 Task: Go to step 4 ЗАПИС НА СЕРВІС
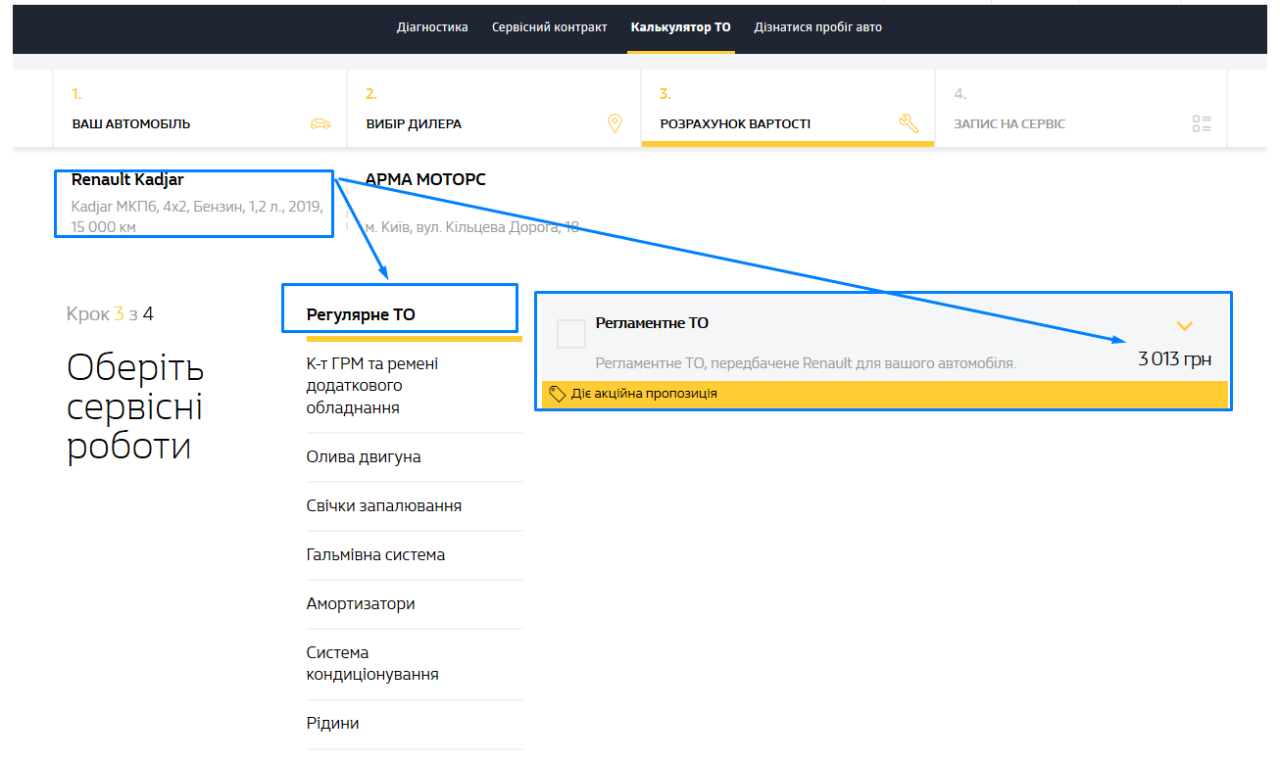(1081, 108)
